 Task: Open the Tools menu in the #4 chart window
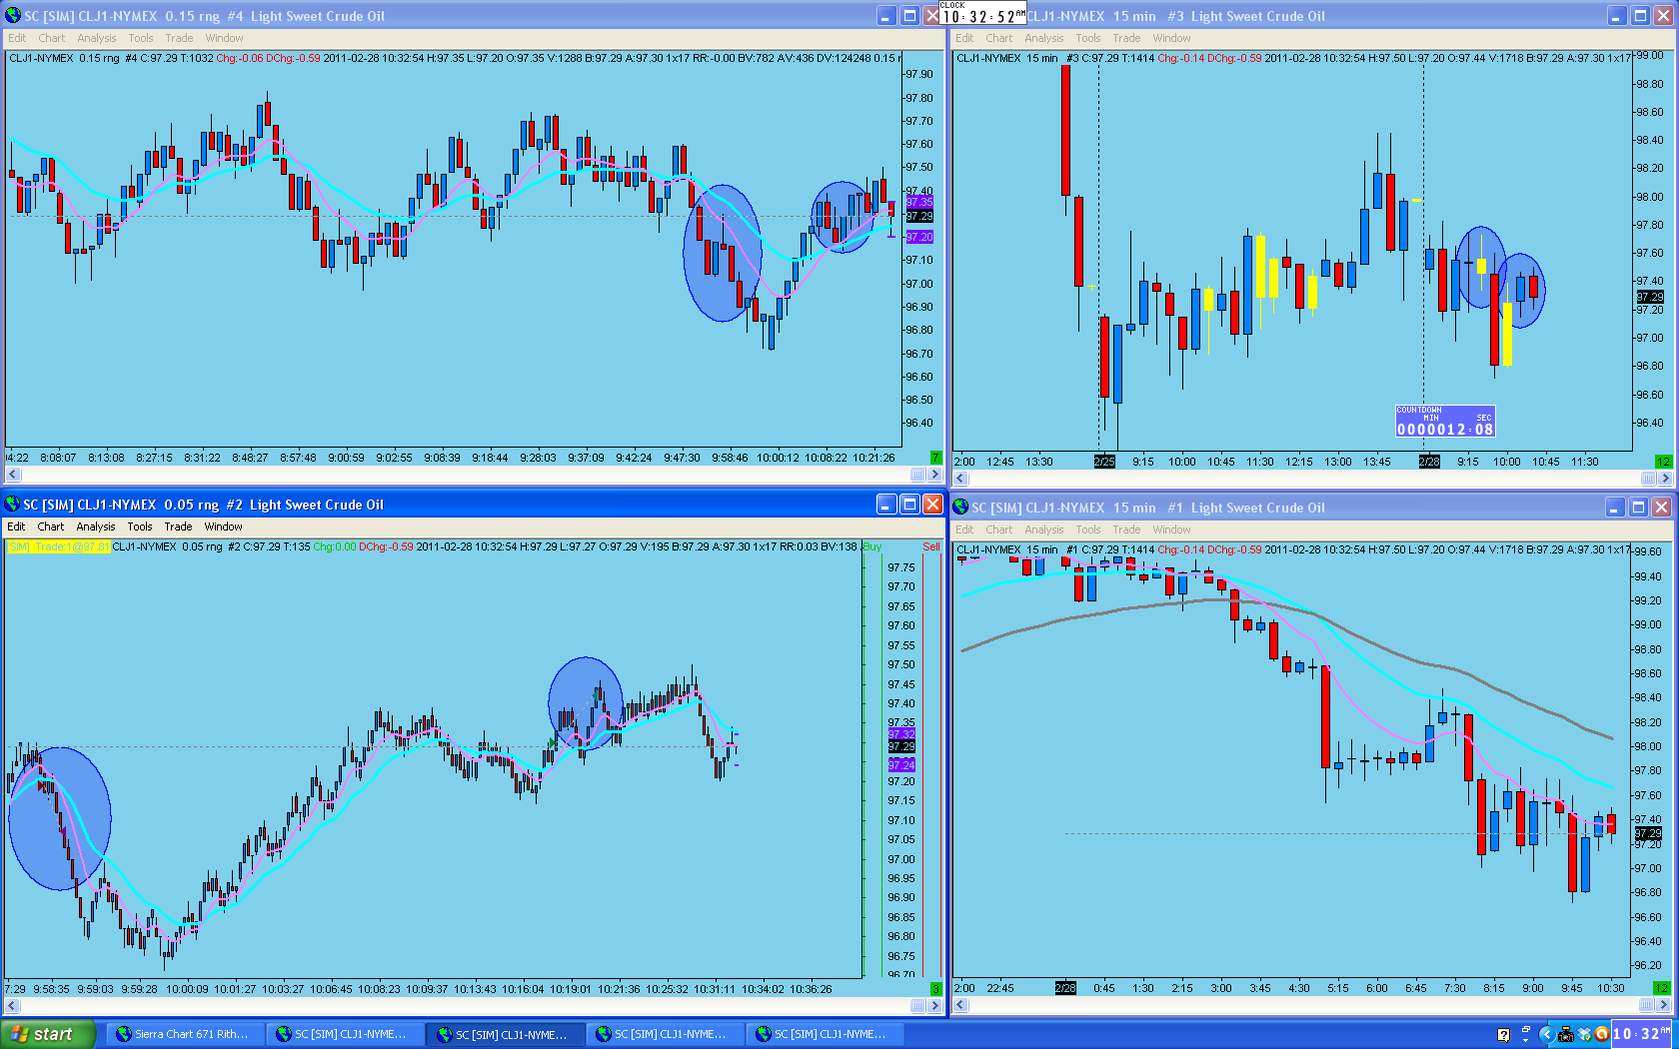tap(140, 38)
